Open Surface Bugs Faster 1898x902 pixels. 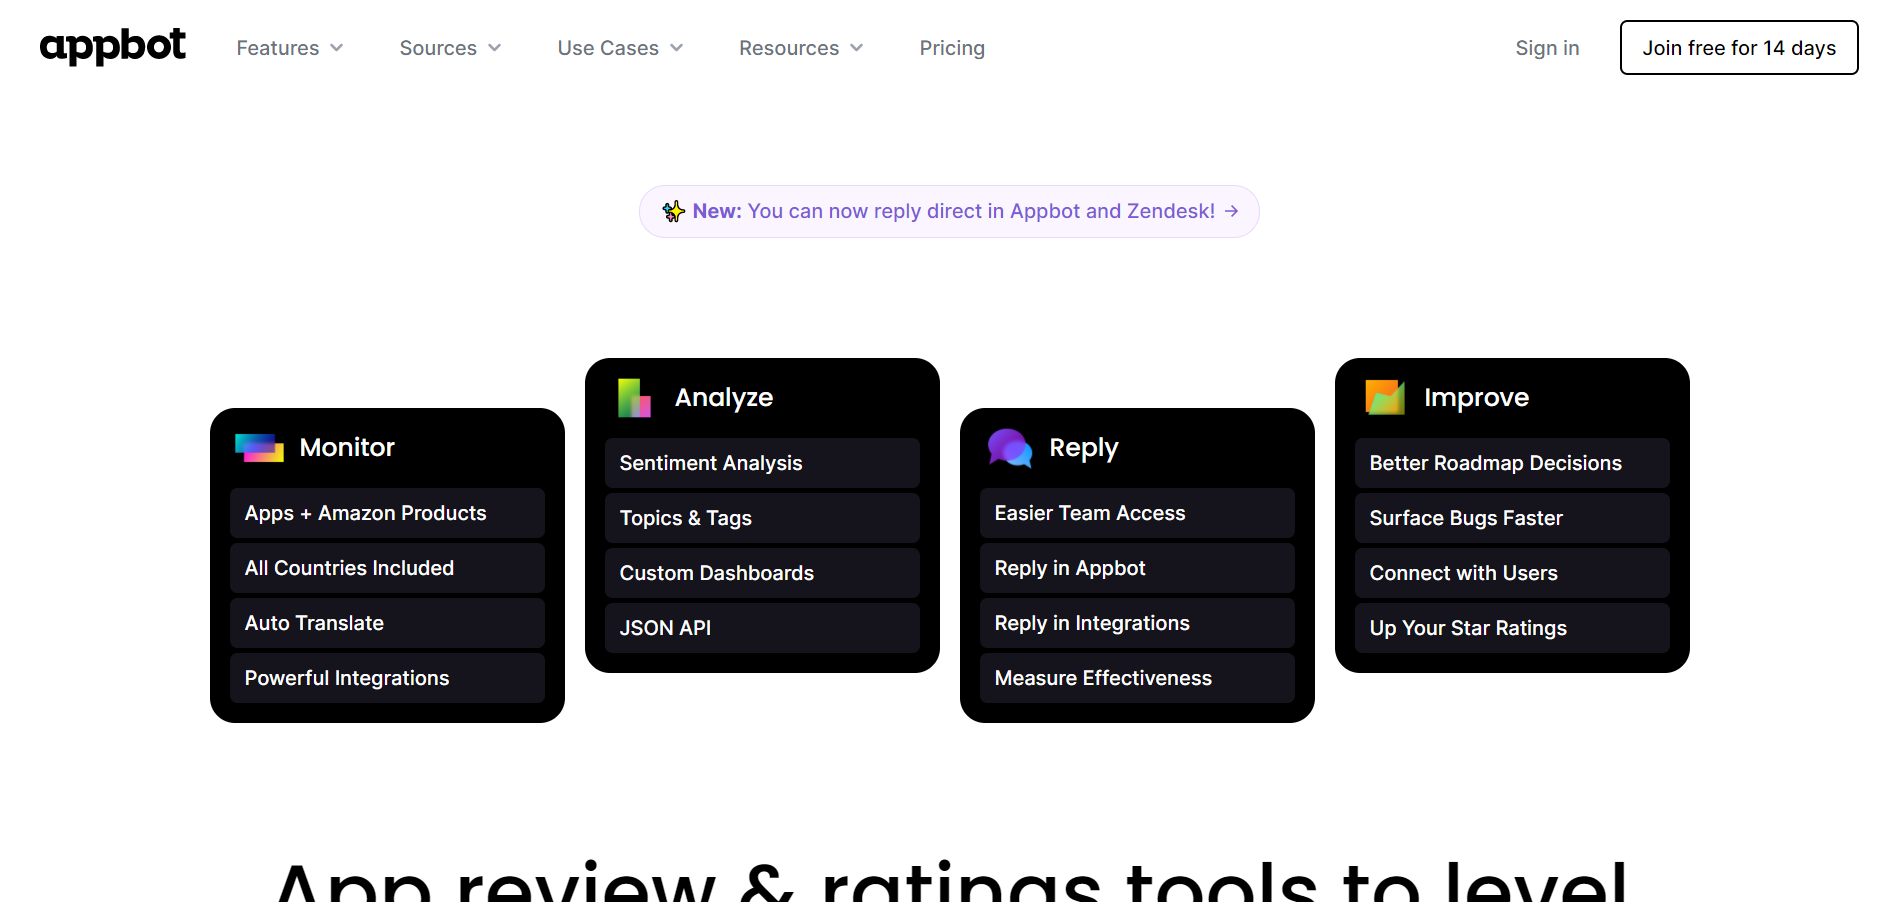1512,518
